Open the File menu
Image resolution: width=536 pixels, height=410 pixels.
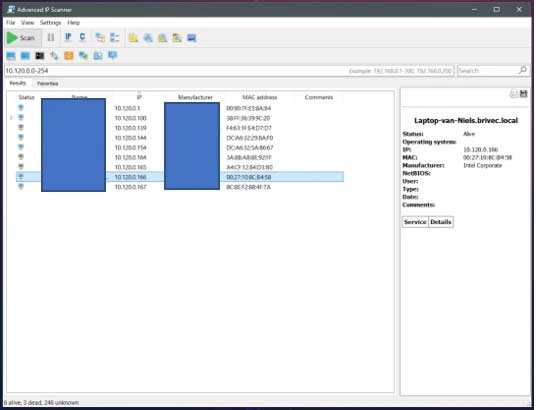click(11, 23)
